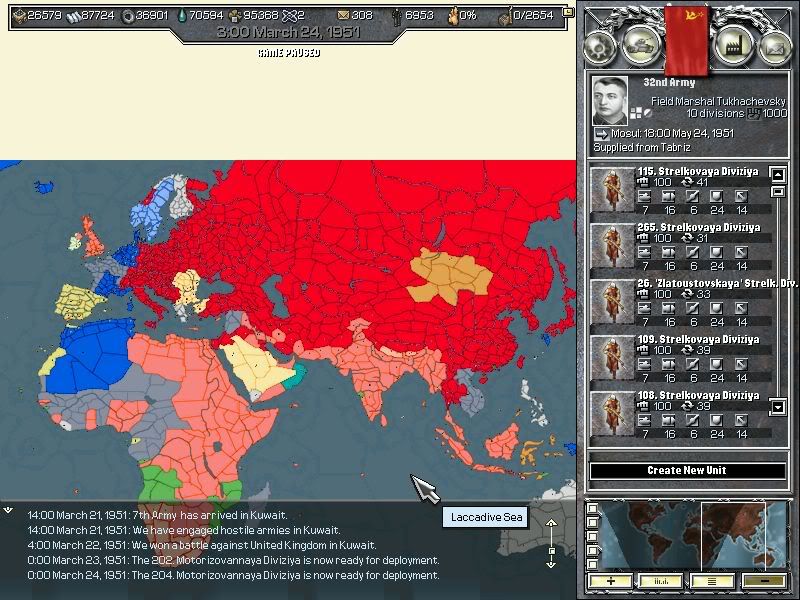800x600 pixels.
Task: Click the industrial capacity fan icon
Action: click(x=235, y=16)
